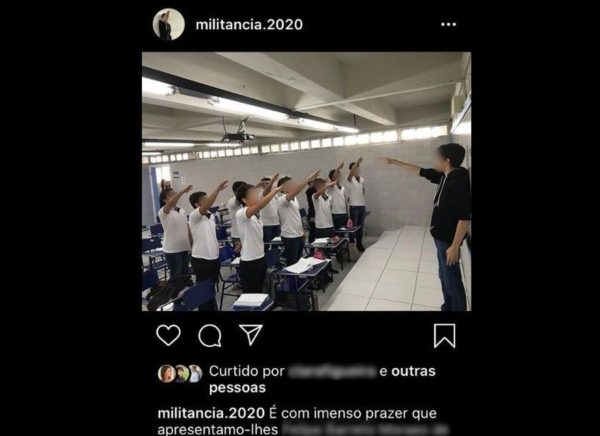Viewport: 600px width, 436px height.
Task: Tap the word apresentamo-lhes in the caption
Action: pyautogui.click(x=218, y=429)
